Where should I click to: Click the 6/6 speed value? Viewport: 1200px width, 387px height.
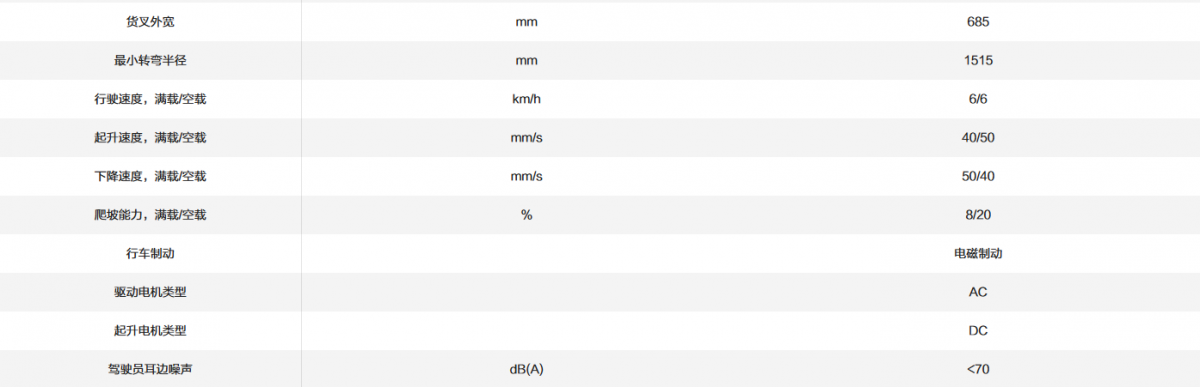(x=978, y=99)
